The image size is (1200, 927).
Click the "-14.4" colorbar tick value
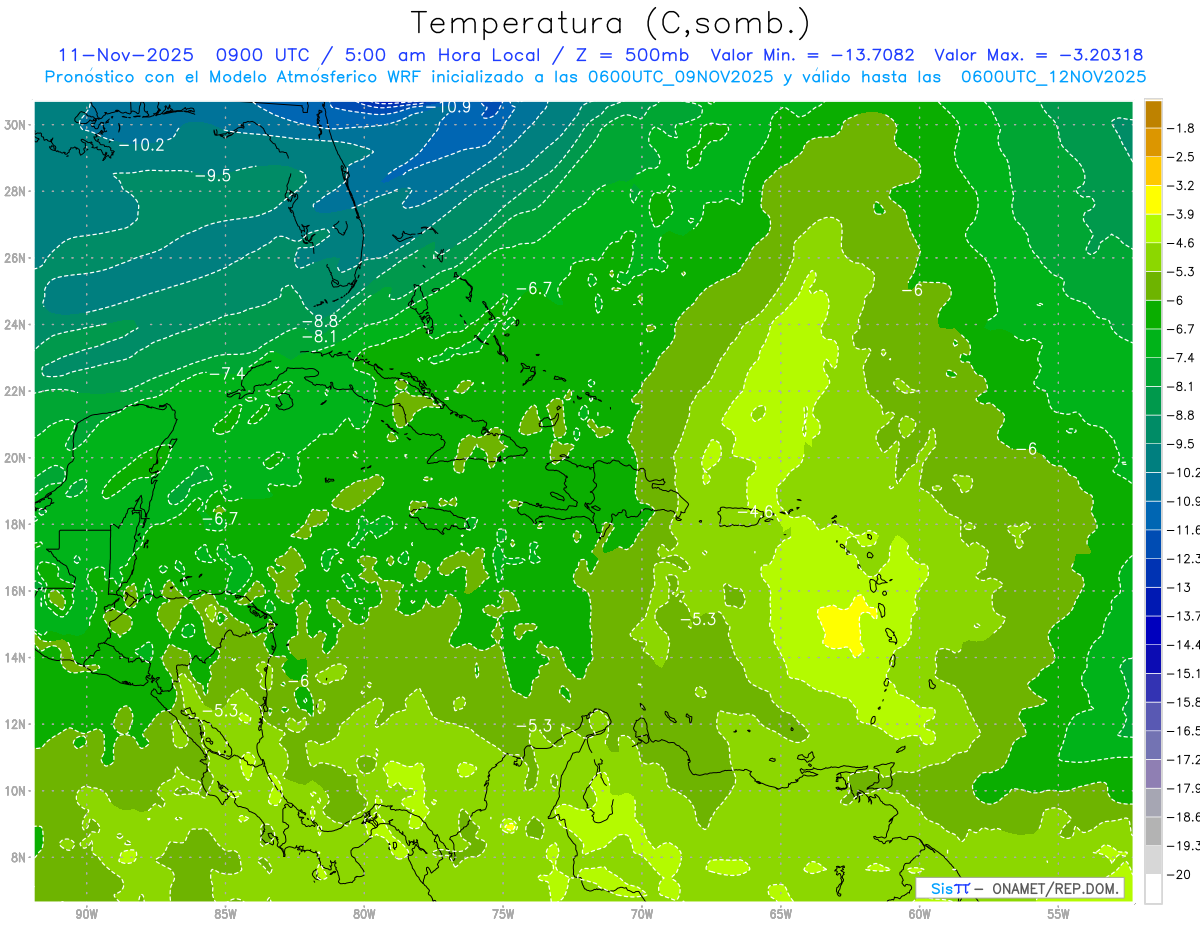(1184, 644)
